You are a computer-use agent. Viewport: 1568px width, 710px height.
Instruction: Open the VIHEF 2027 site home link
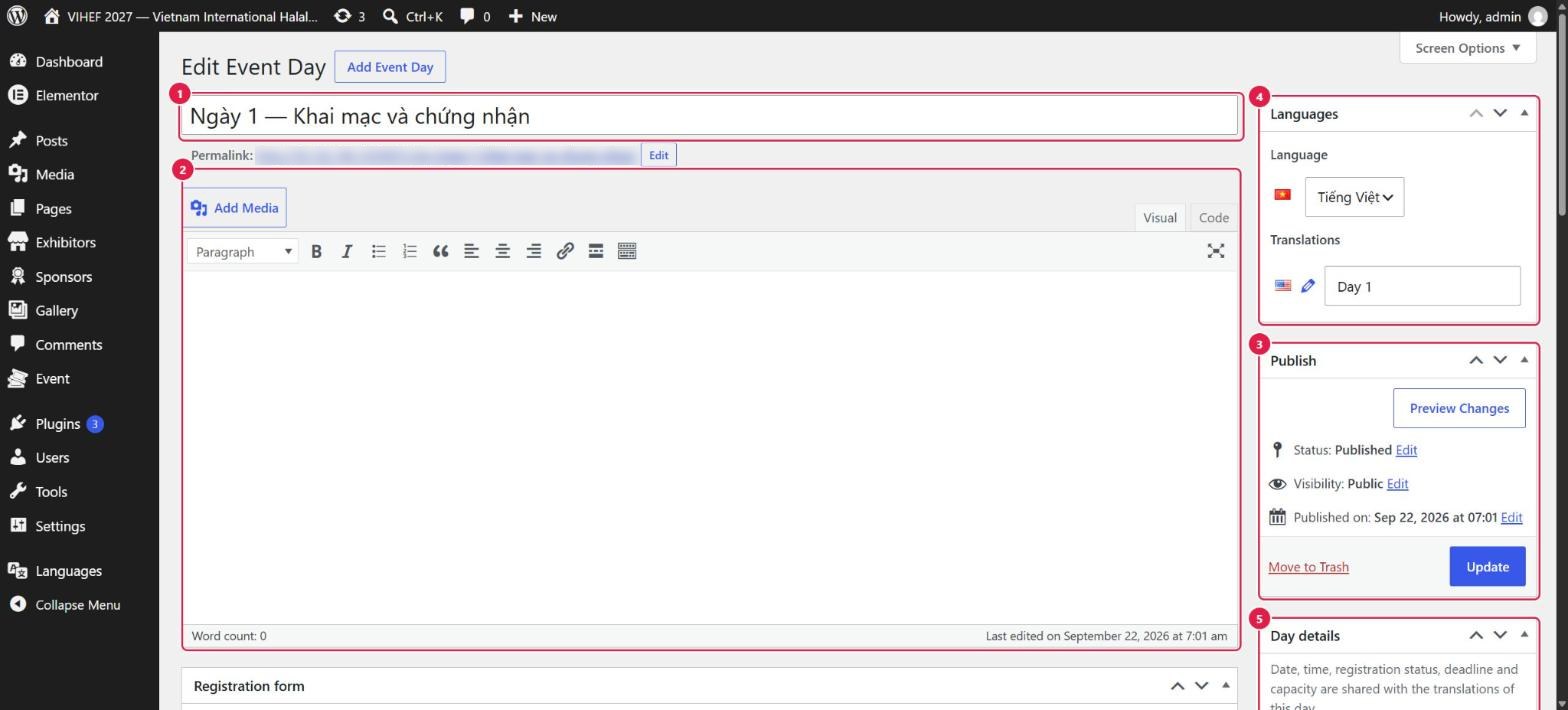pyautogui.click(x=181, y=16)
